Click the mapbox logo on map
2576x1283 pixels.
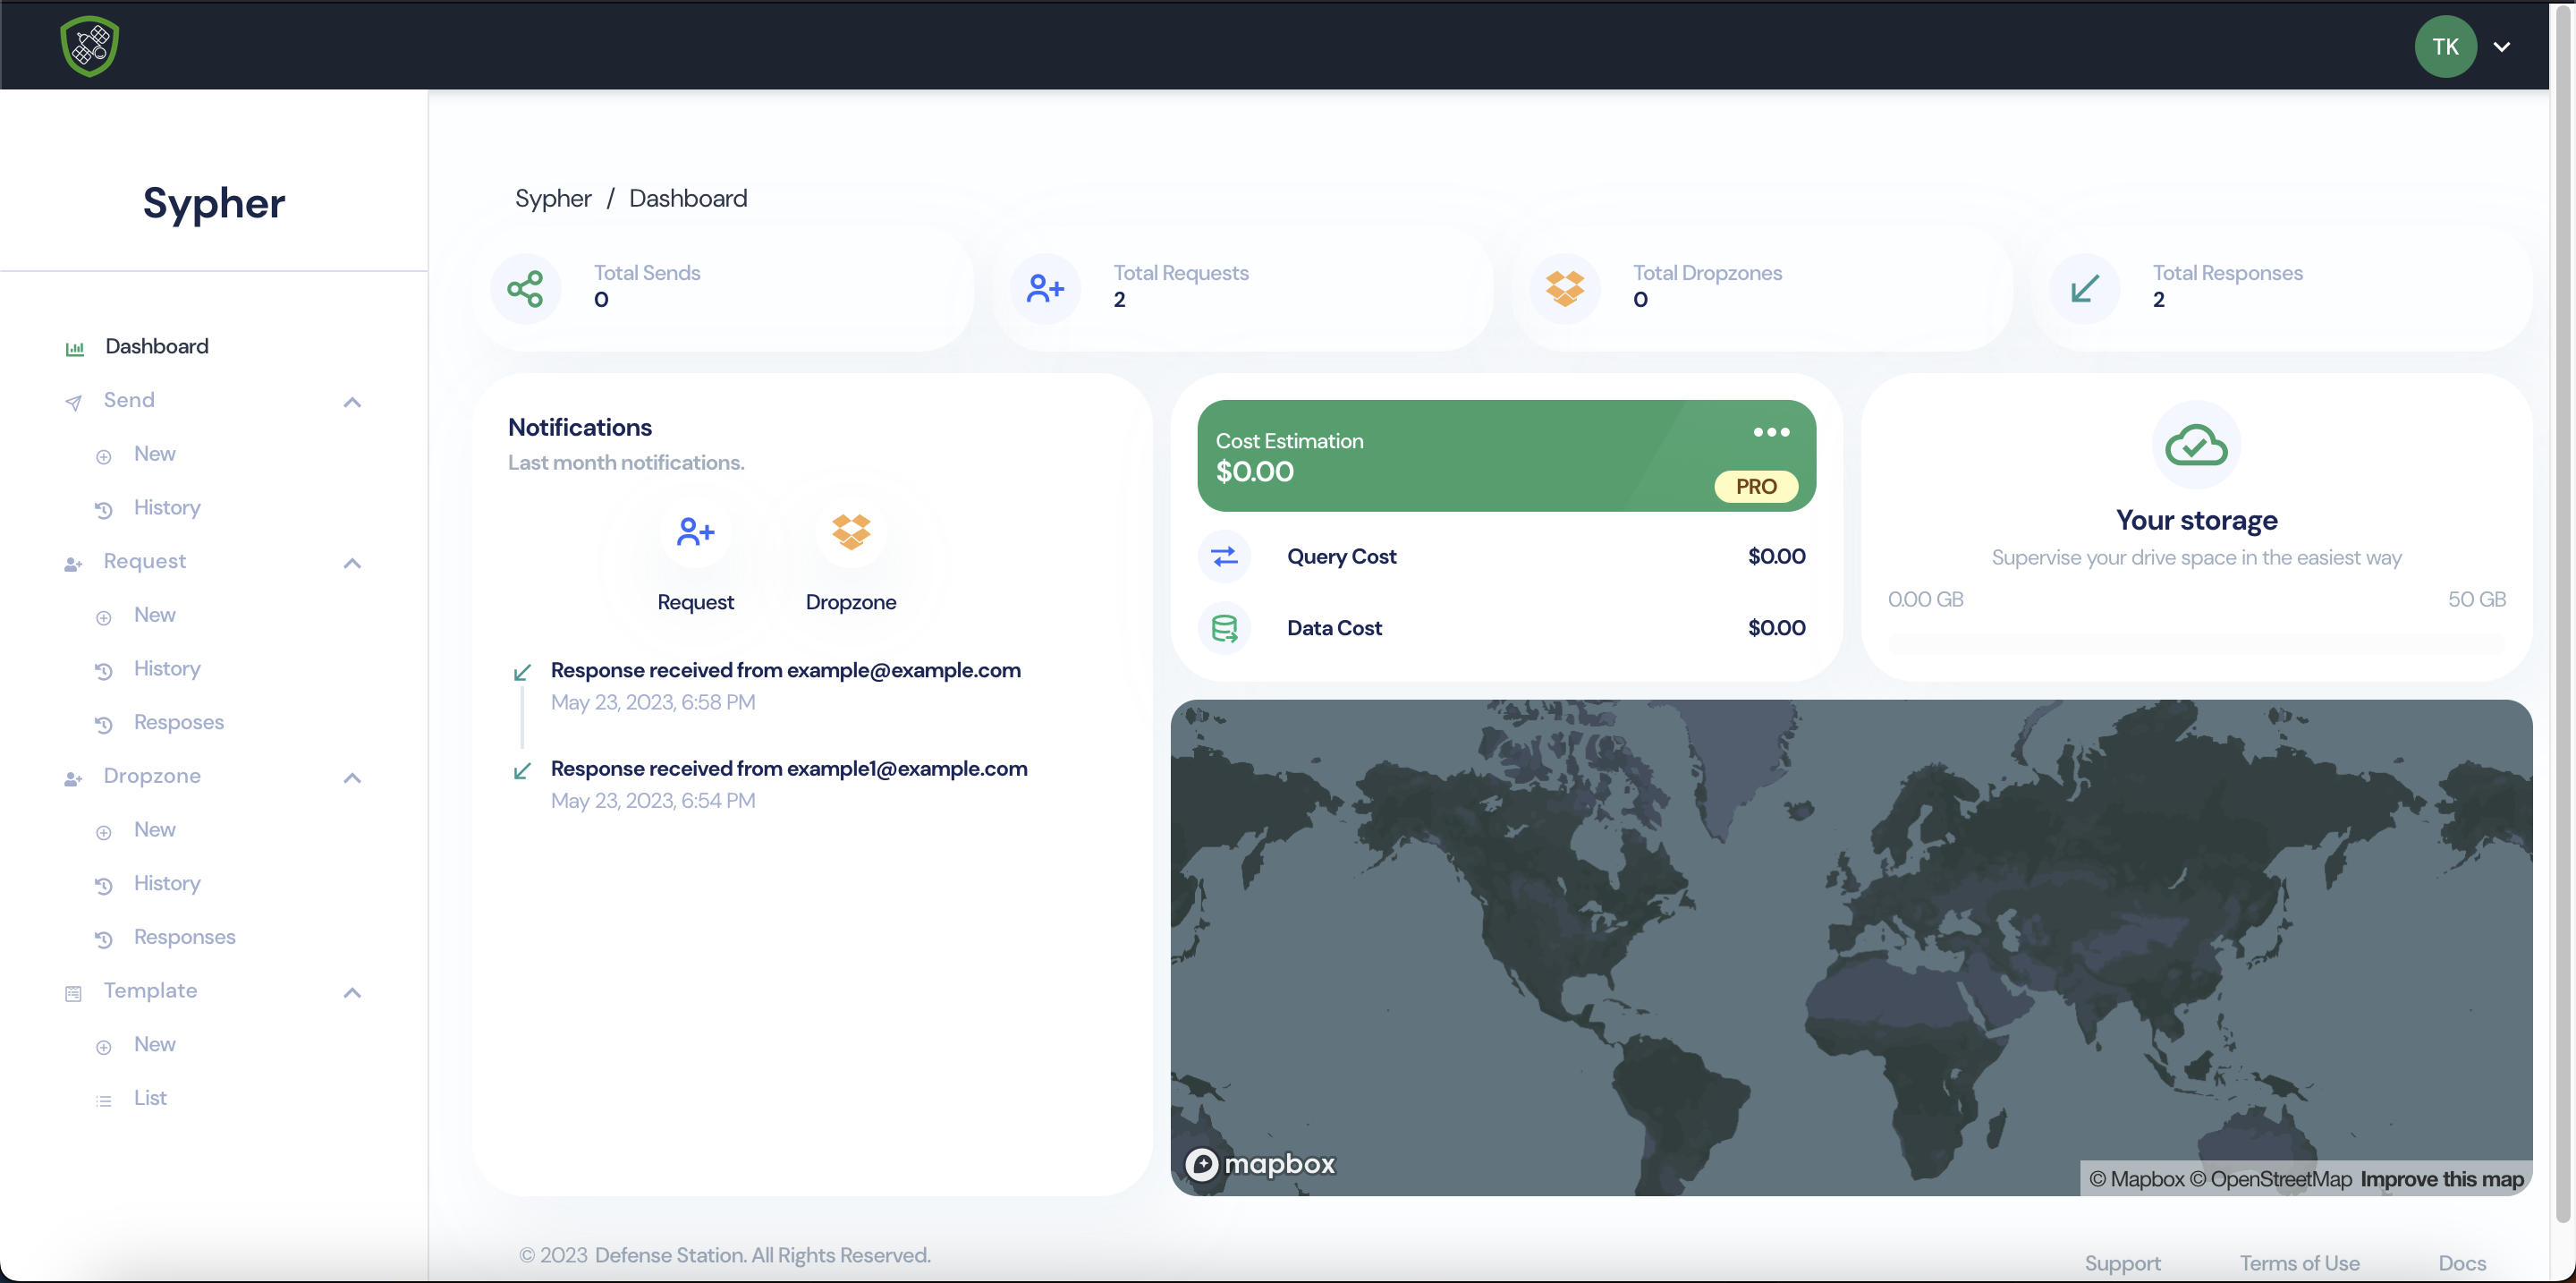[x=1260, y=1164]
